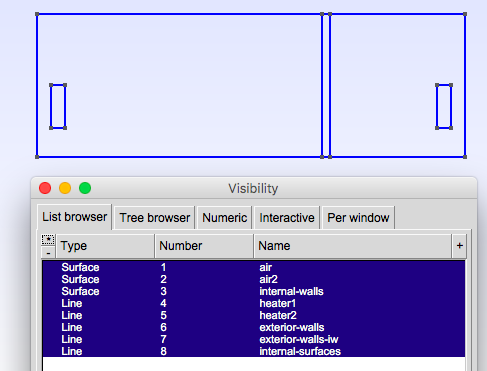Select the List browser tab

coord(74,217)
